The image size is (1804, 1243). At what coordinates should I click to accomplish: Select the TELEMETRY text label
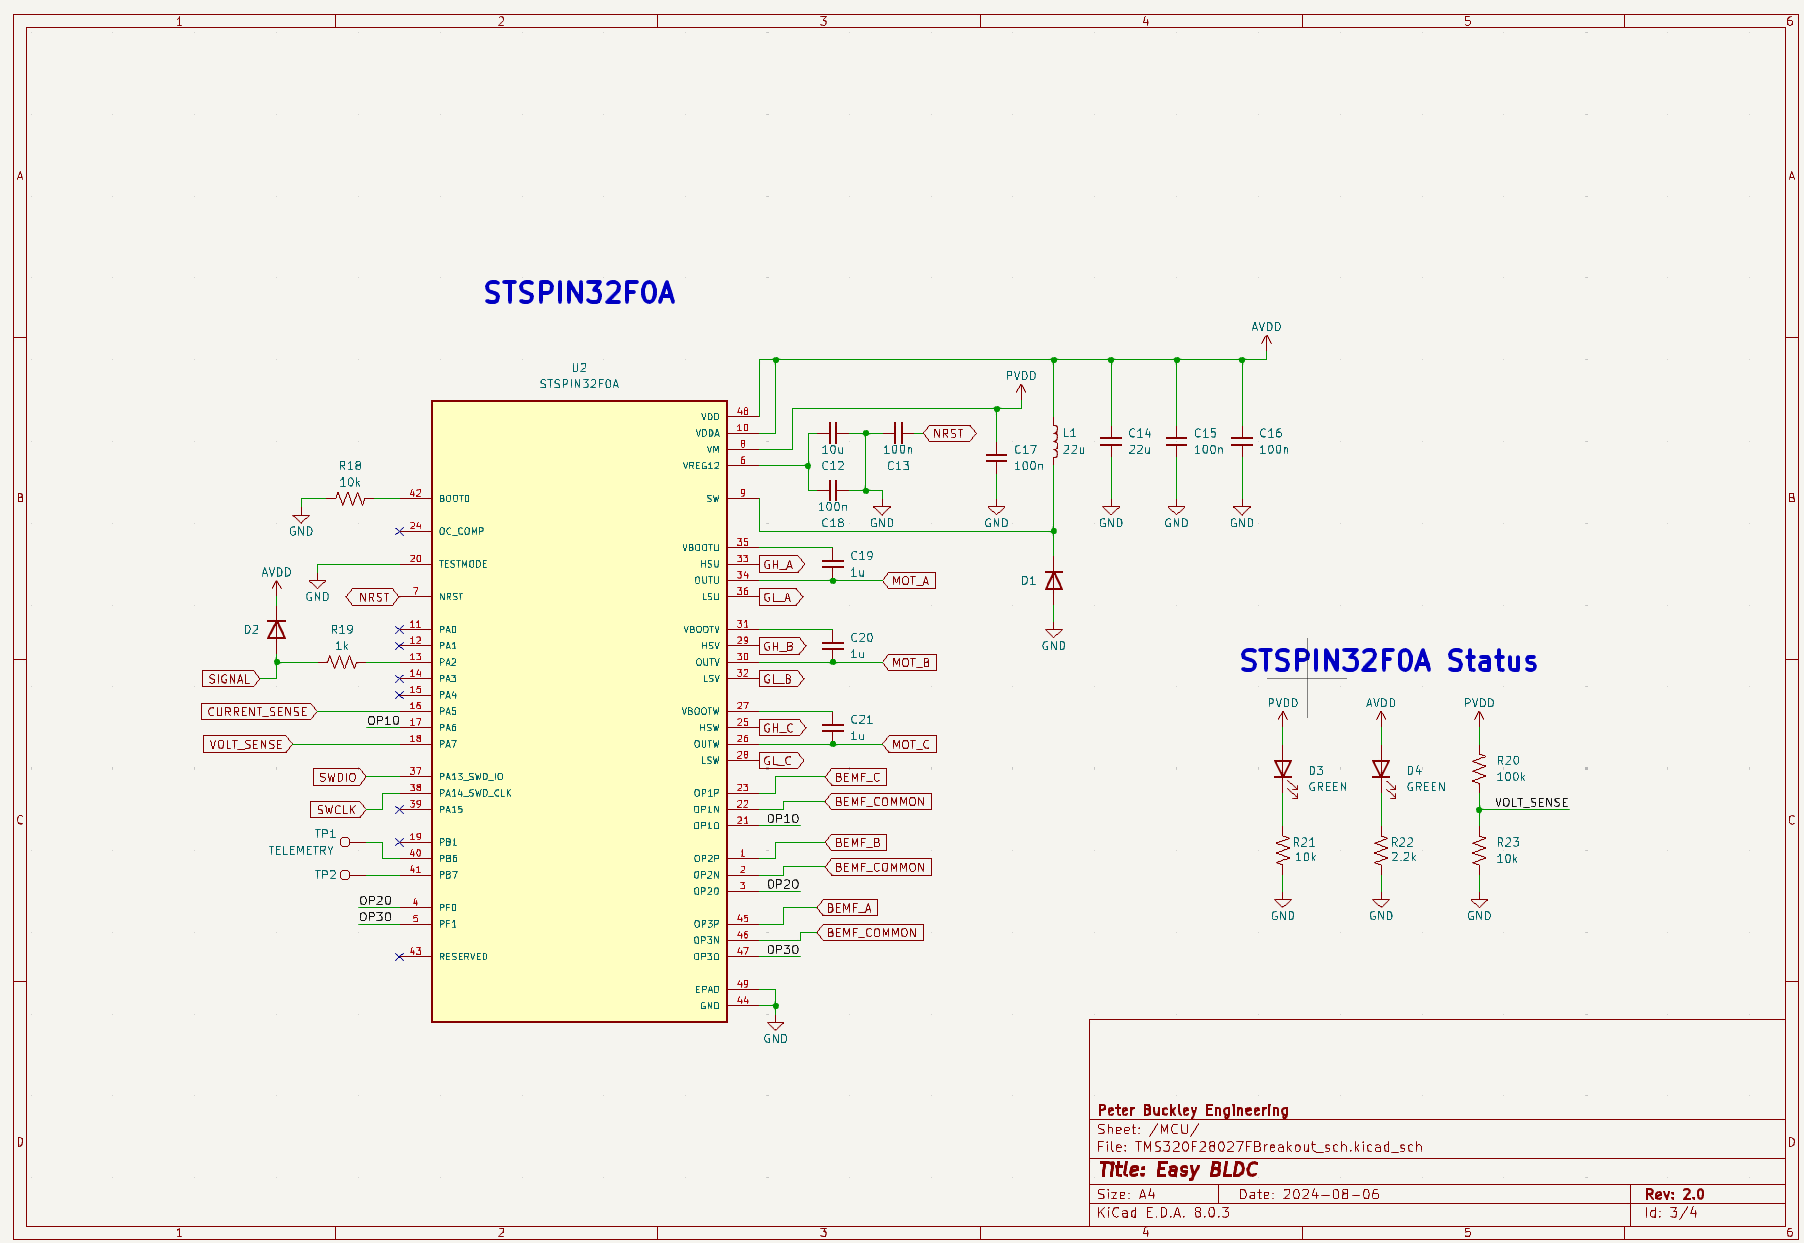301,850
